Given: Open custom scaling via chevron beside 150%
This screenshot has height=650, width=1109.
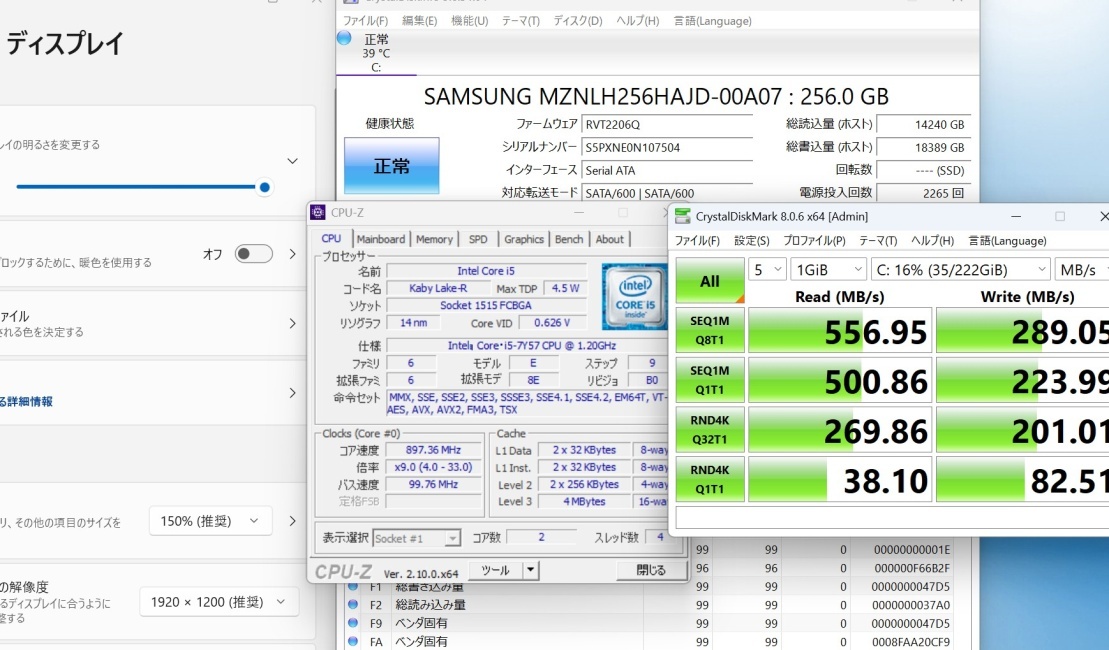Looking at the screenshot, I should coord(292,521).
